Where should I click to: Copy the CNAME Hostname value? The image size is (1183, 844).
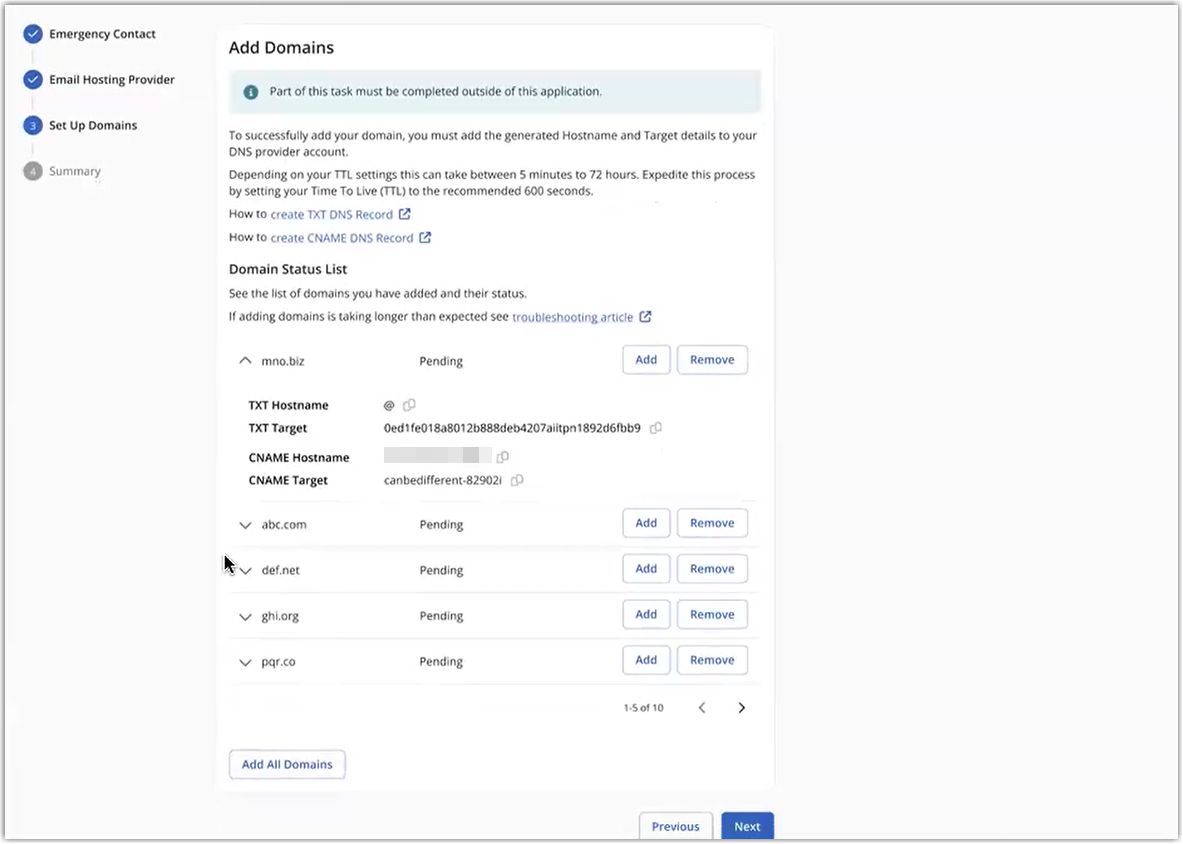pyautogui.click(x=503, y=457)
